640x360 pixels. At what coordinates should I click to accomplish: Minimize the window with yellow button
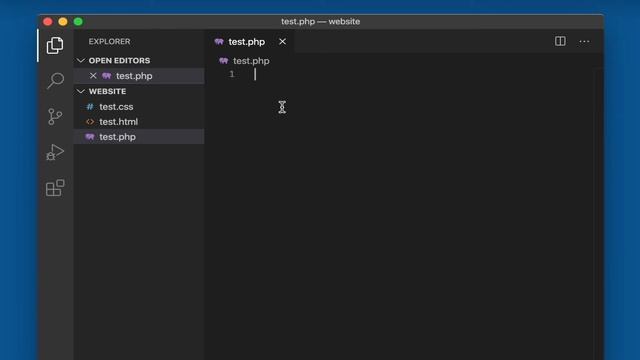click(63, 22)
